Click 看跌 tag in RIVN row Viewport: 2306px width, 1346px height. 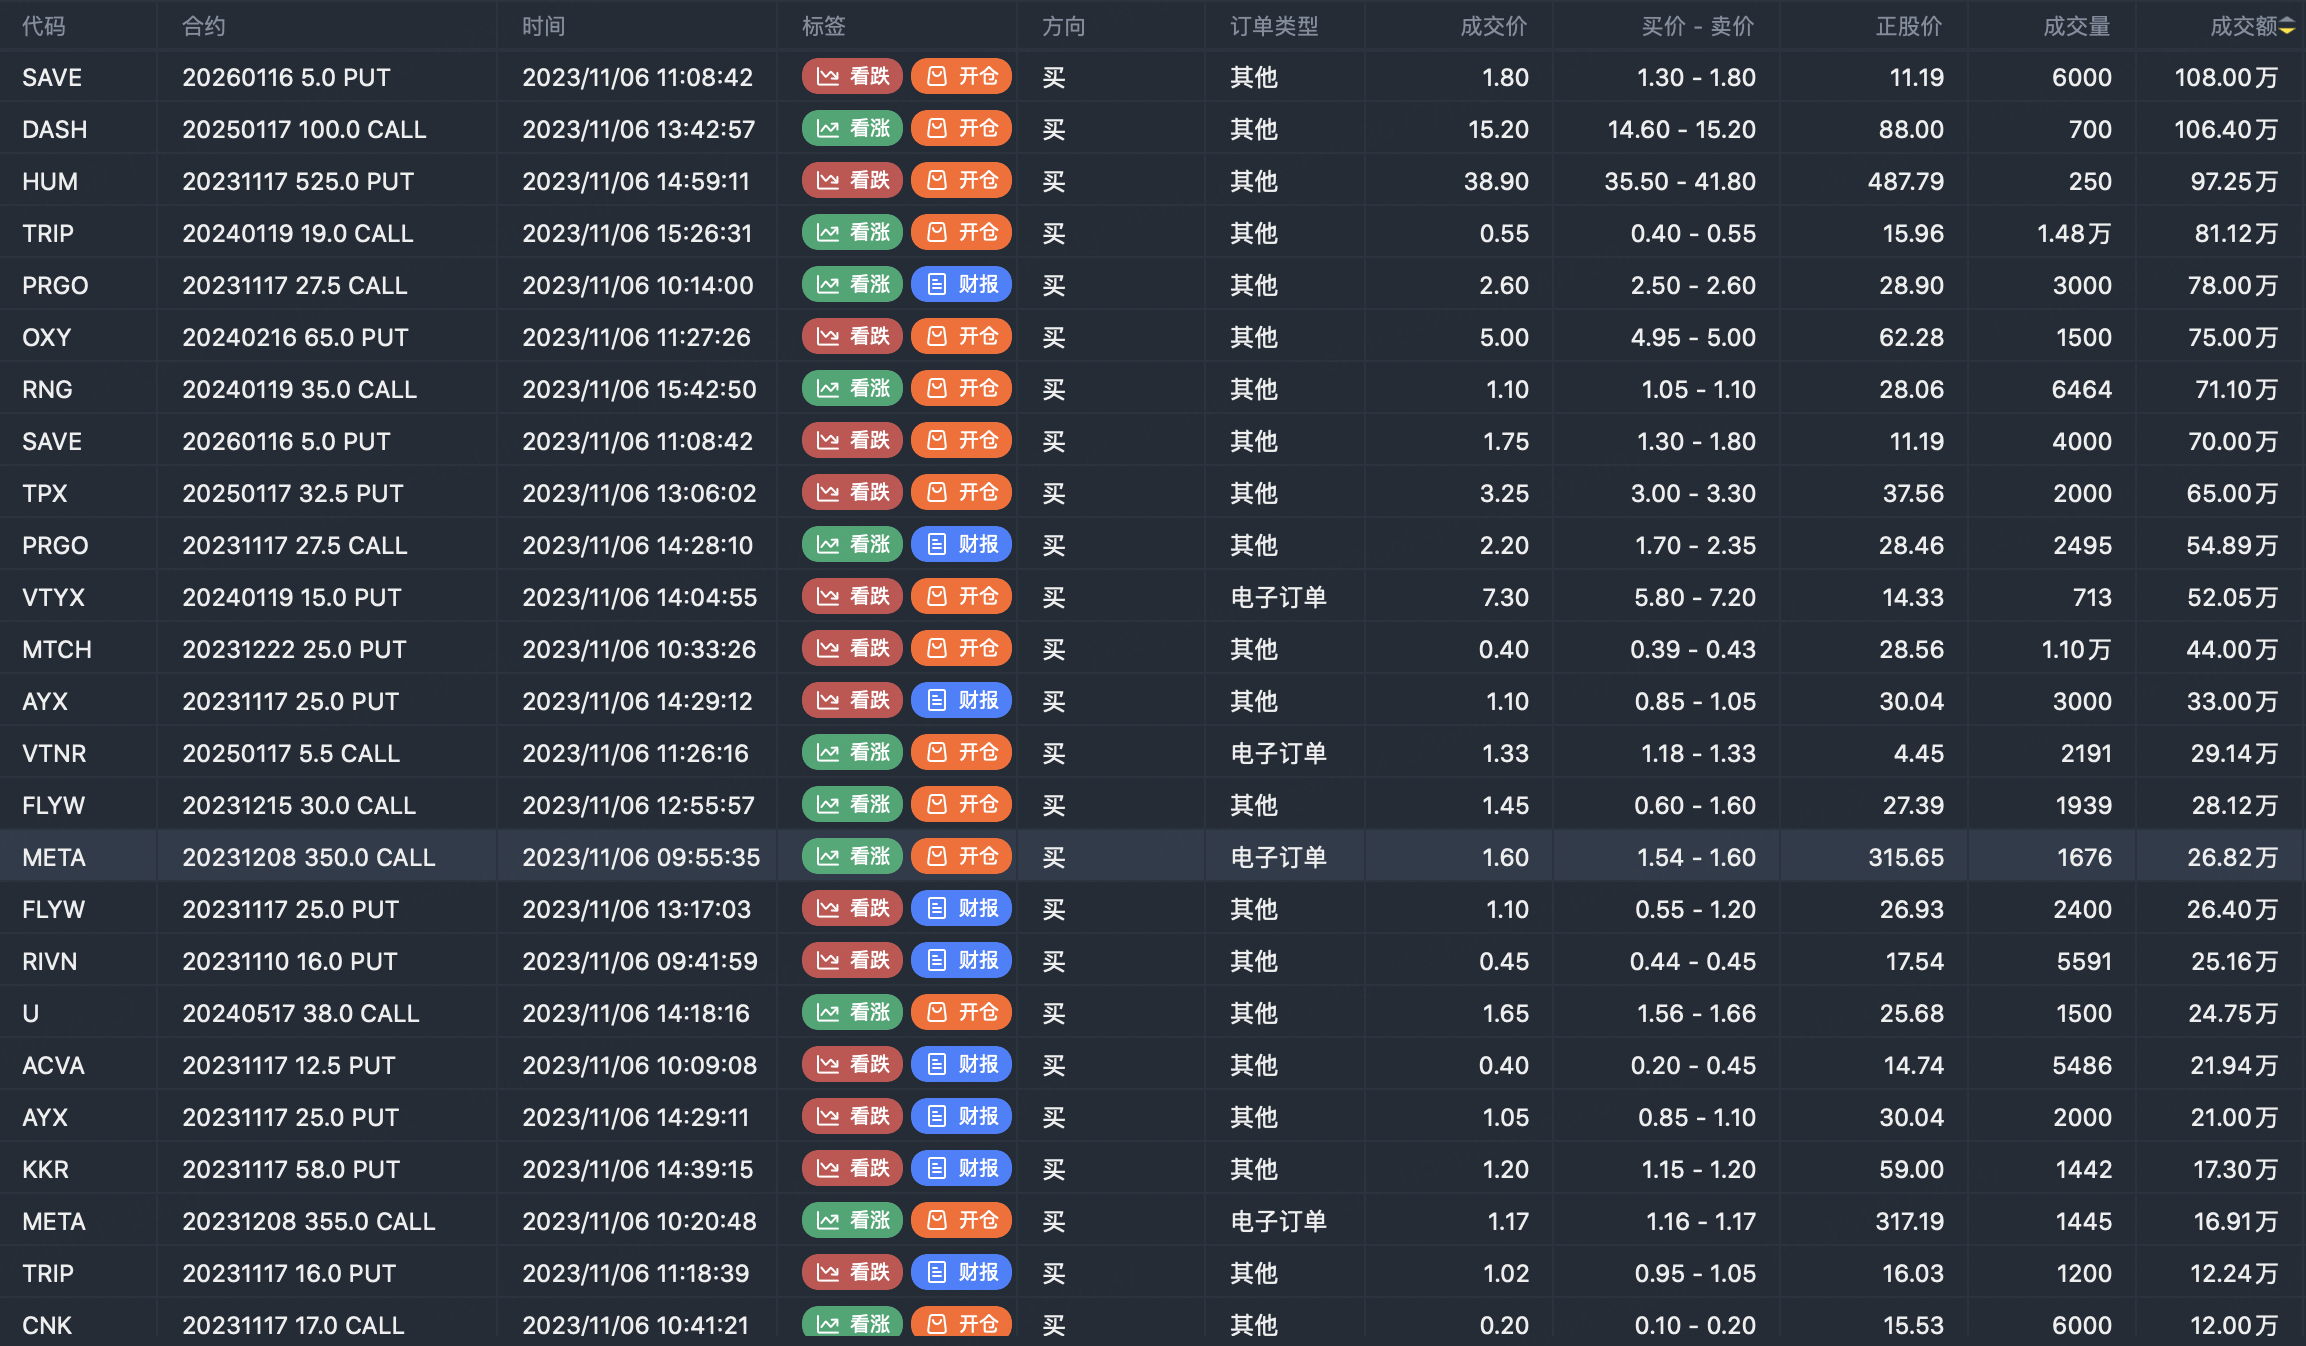(x=852, y=961)
